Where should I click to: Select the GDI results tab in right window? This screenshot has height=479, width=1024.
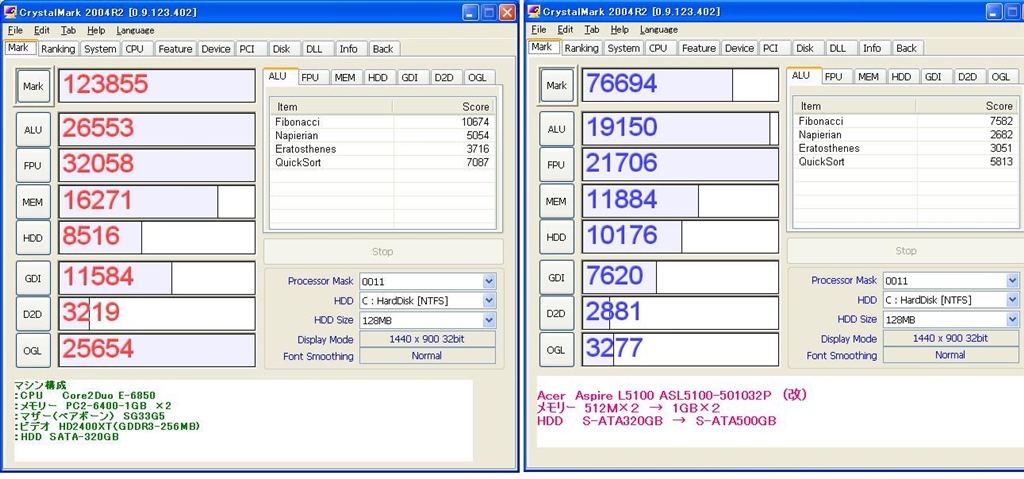(932, 77)
